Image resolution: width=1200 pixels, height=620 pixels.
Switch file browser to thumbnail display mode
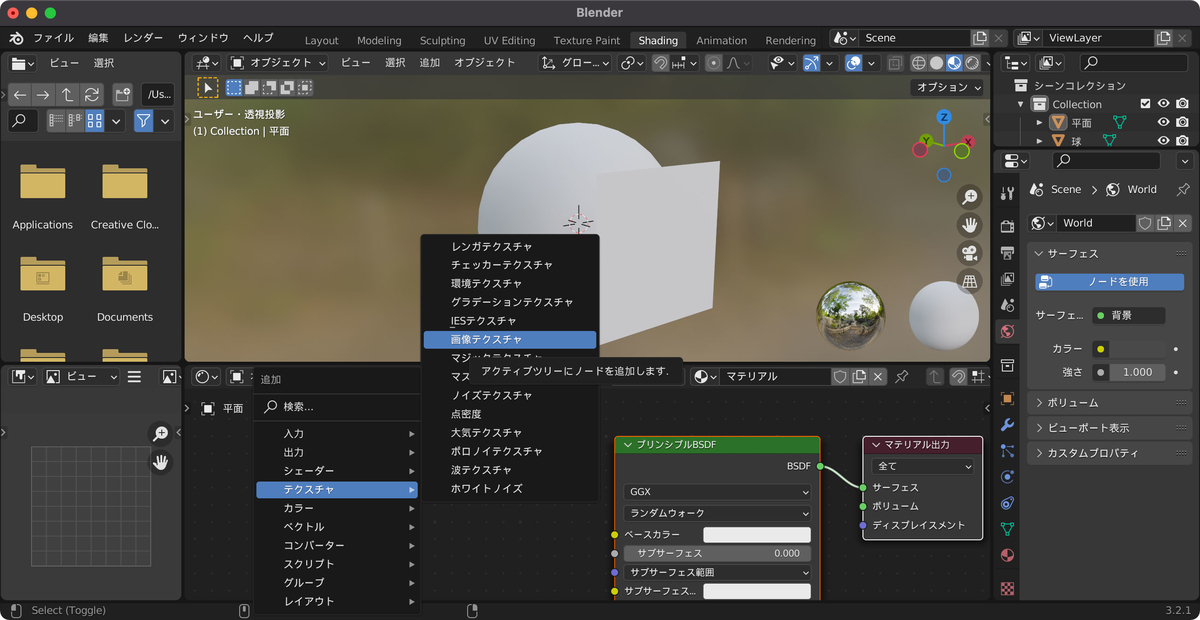(x=95, y=121)
